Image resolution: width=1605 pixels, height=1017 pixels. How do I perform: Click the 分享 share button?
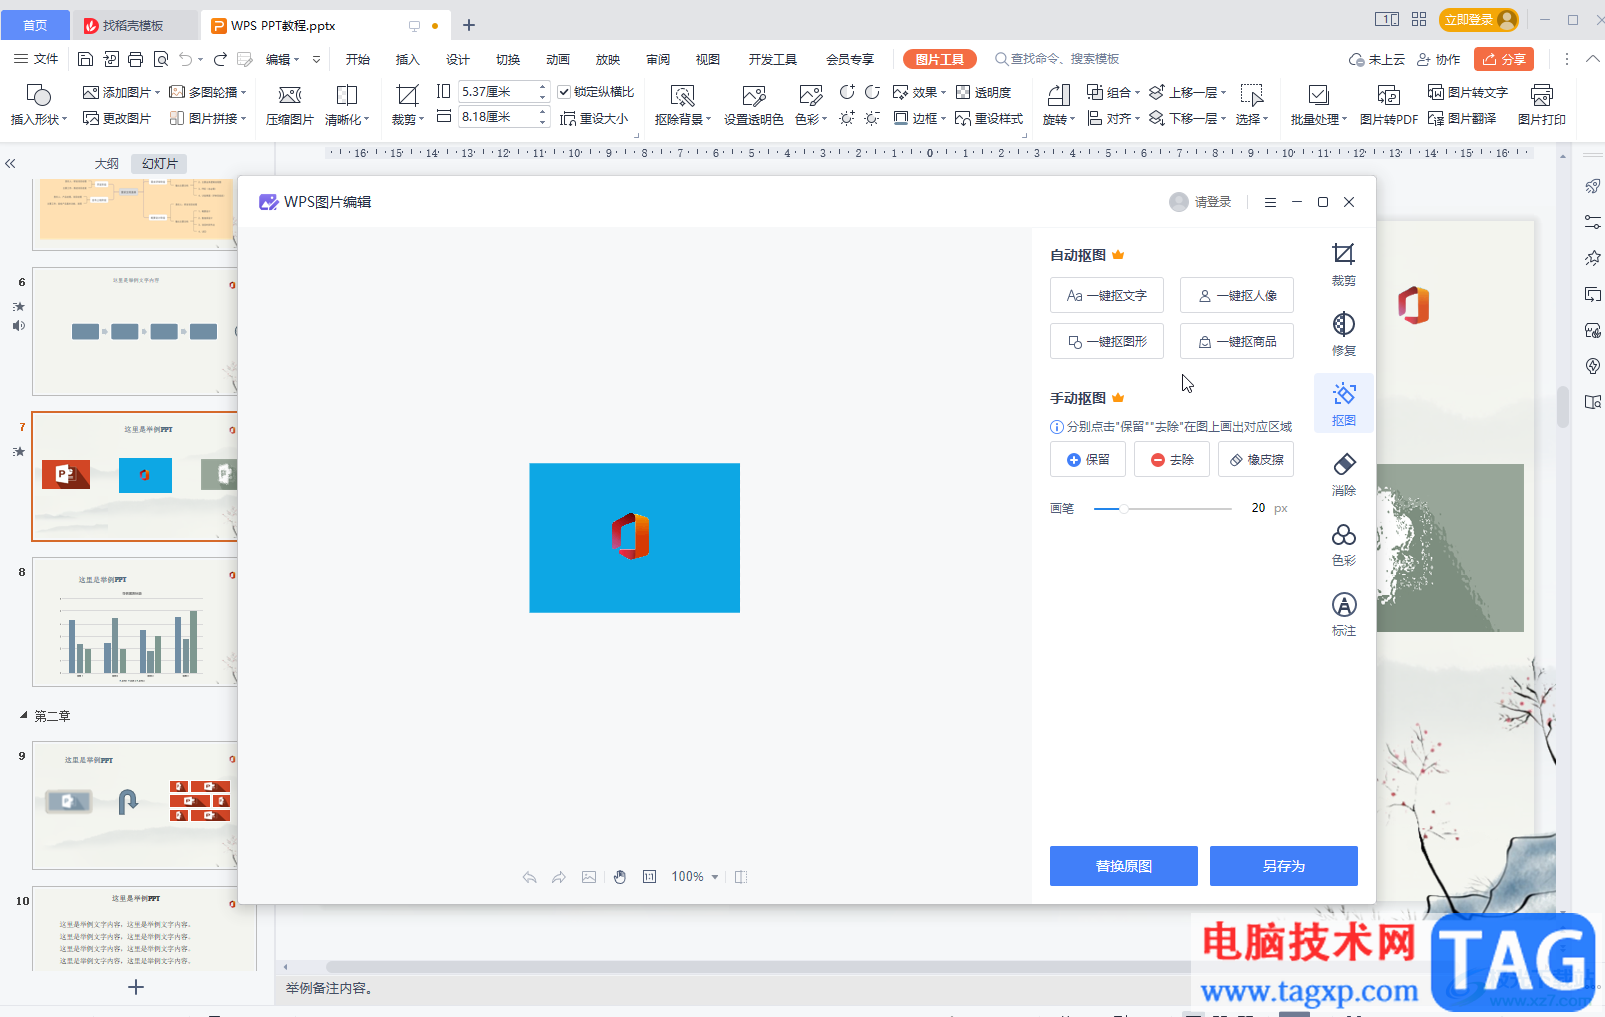[1504, 59]
